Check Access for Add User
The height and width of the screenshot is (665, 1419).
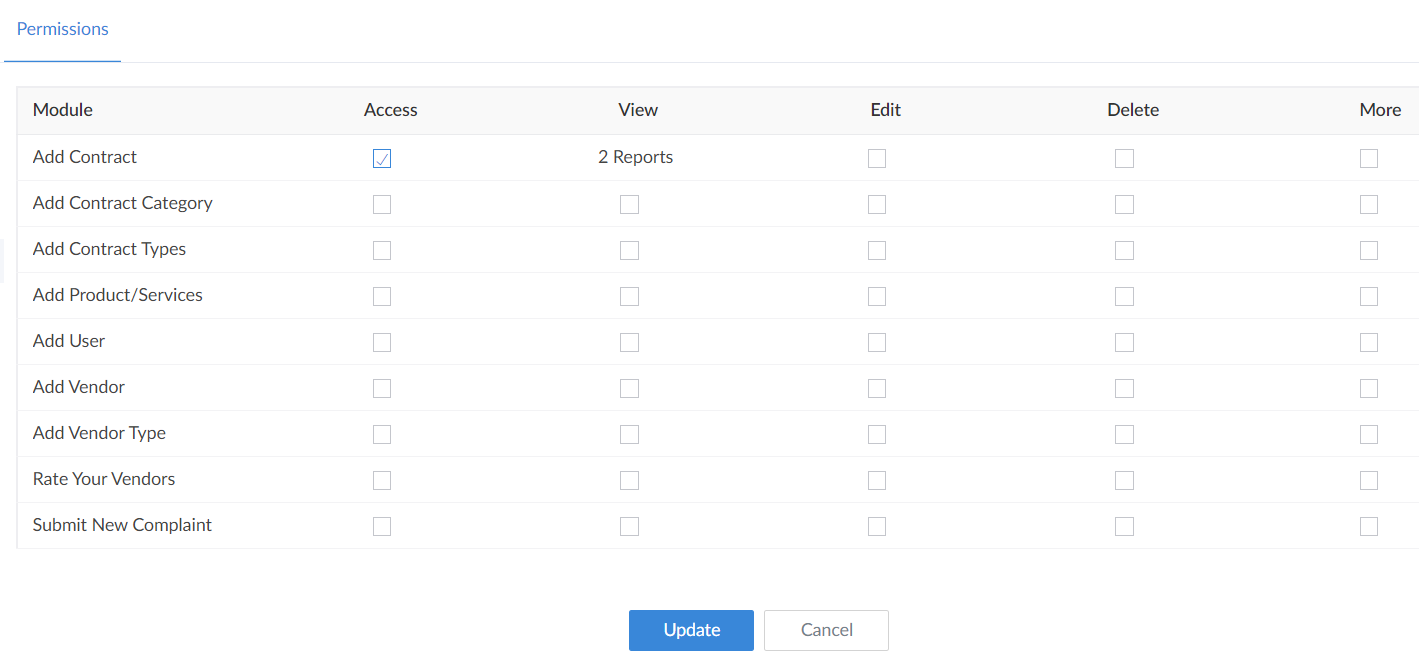(382, 342)
